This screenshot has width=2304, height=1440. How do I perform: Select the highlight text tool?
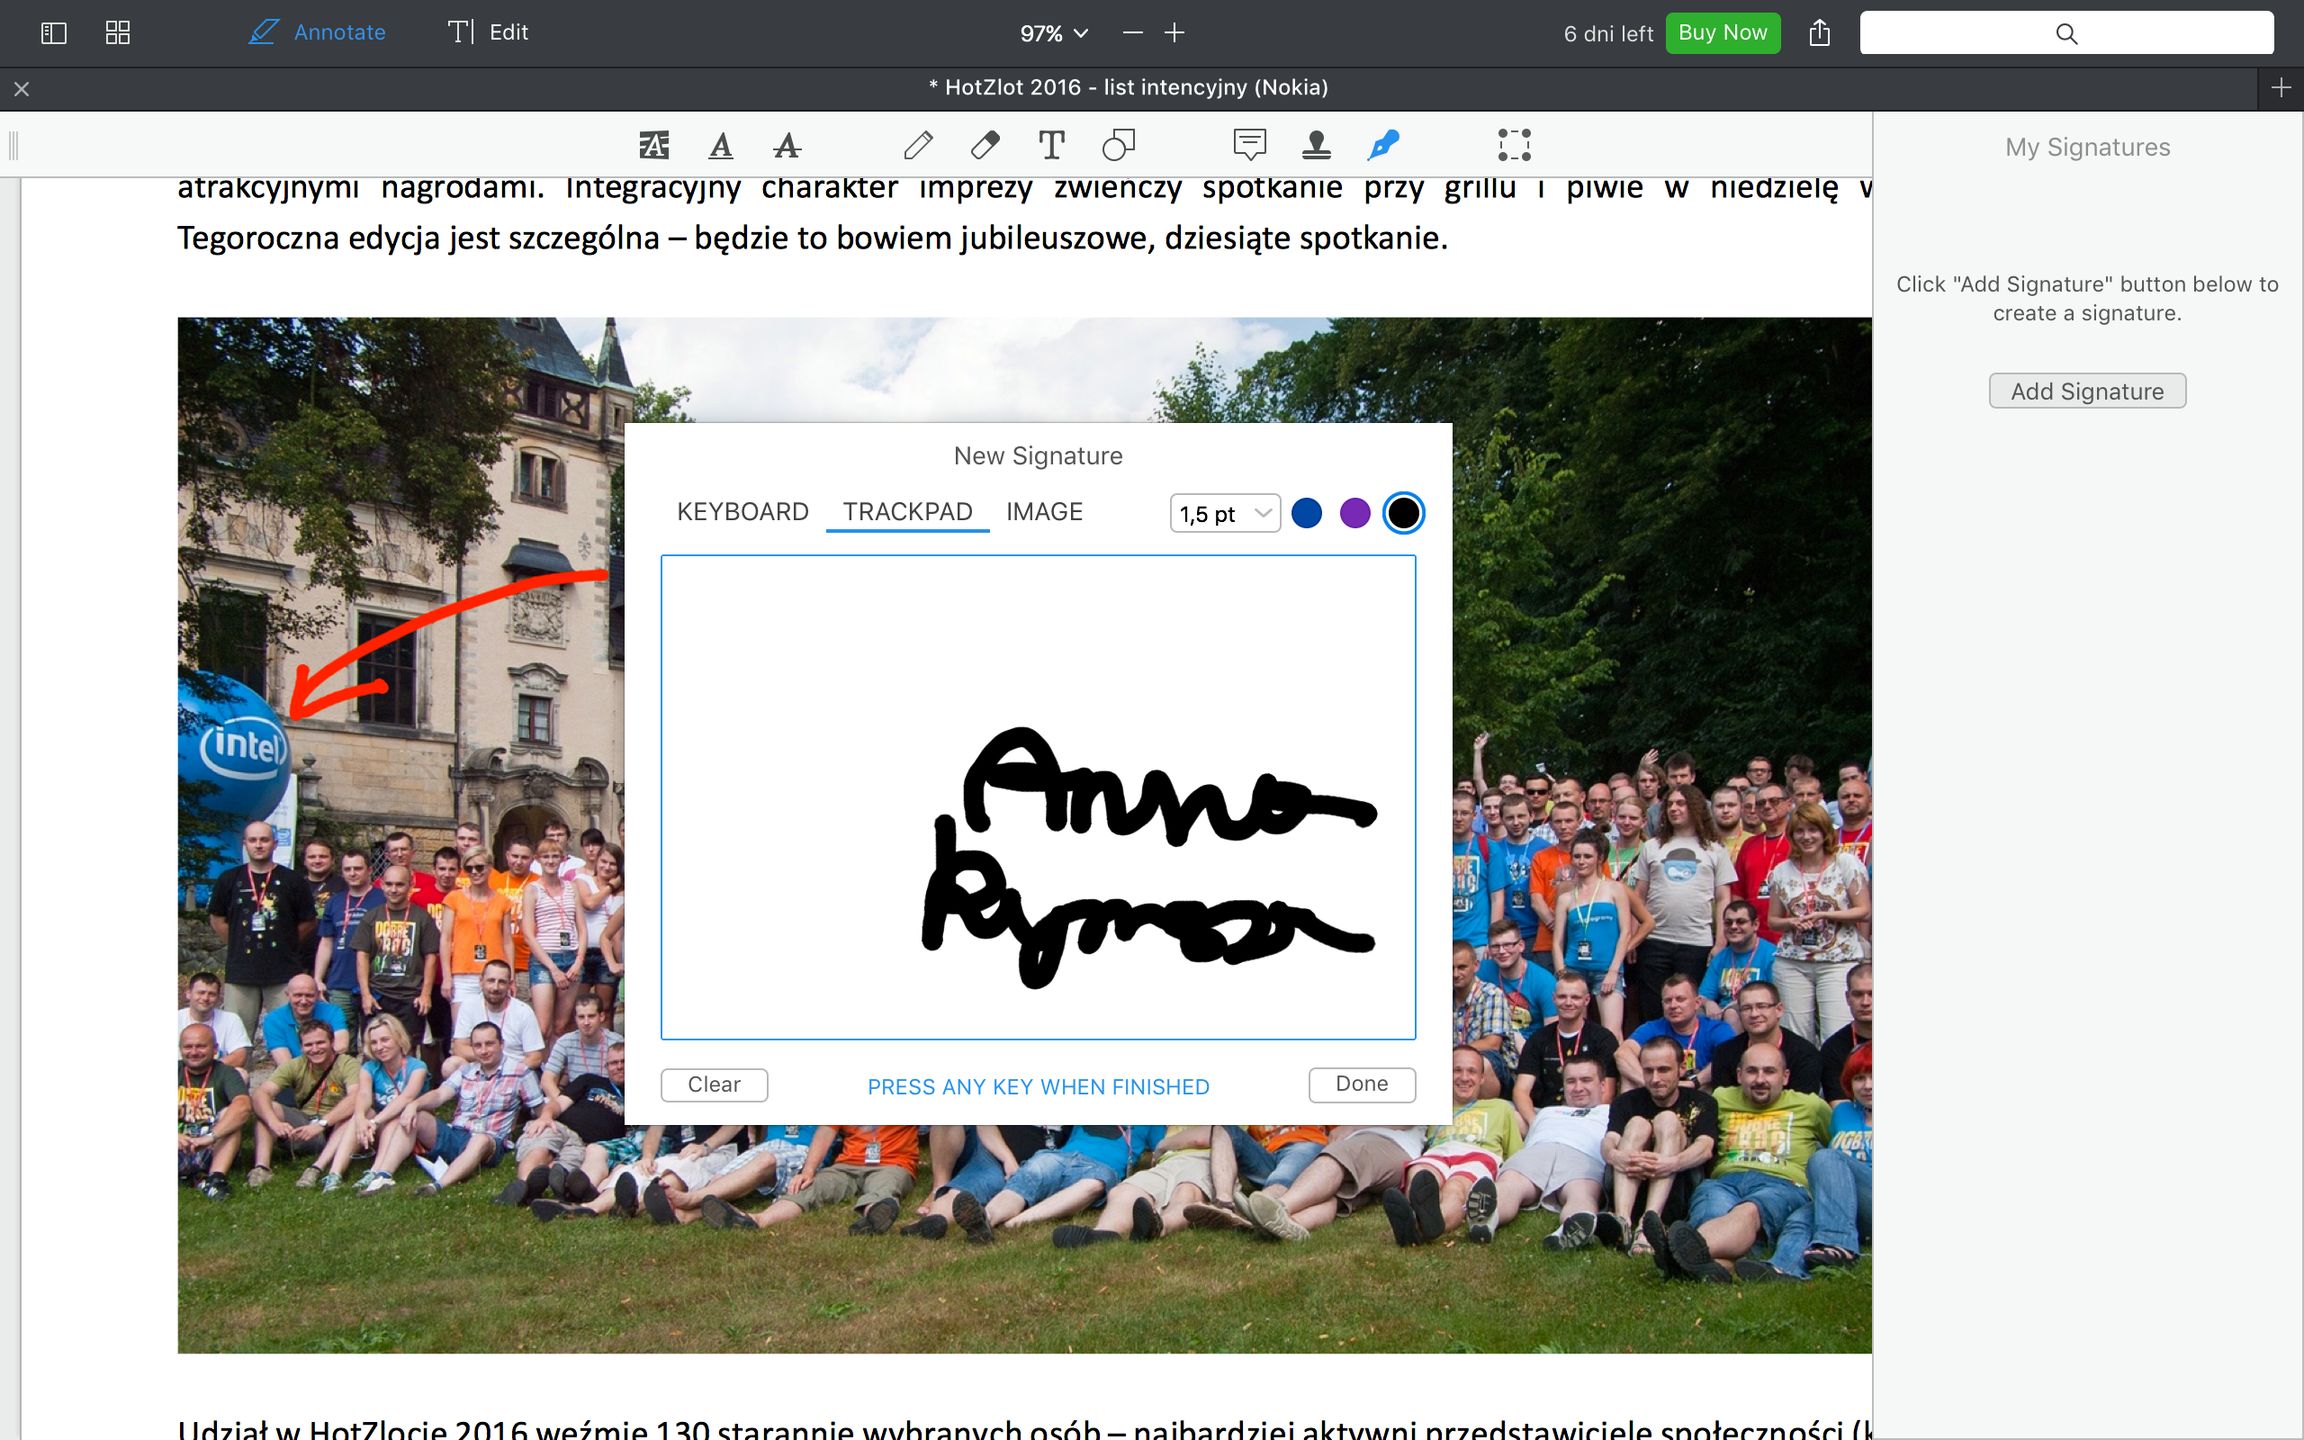[654, 145]
